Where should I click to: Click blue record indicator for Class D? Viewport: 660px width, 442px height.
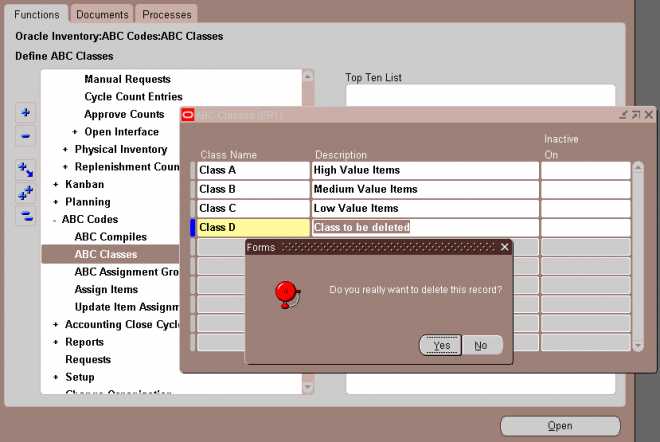(x=193, y=227)
